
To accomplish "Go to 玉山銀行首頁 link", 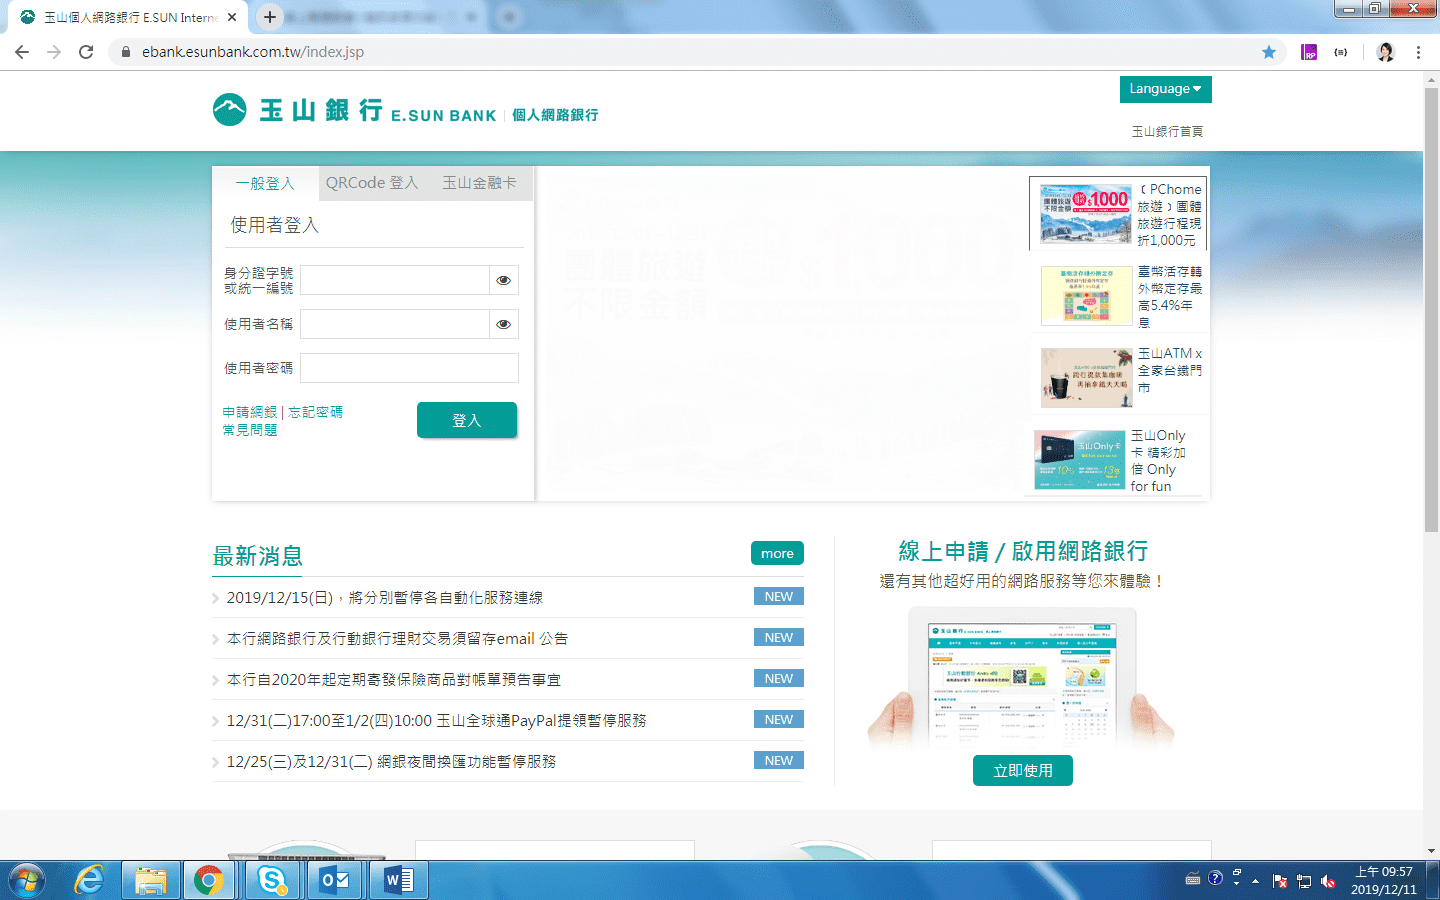I will [x=1167, y=131].
